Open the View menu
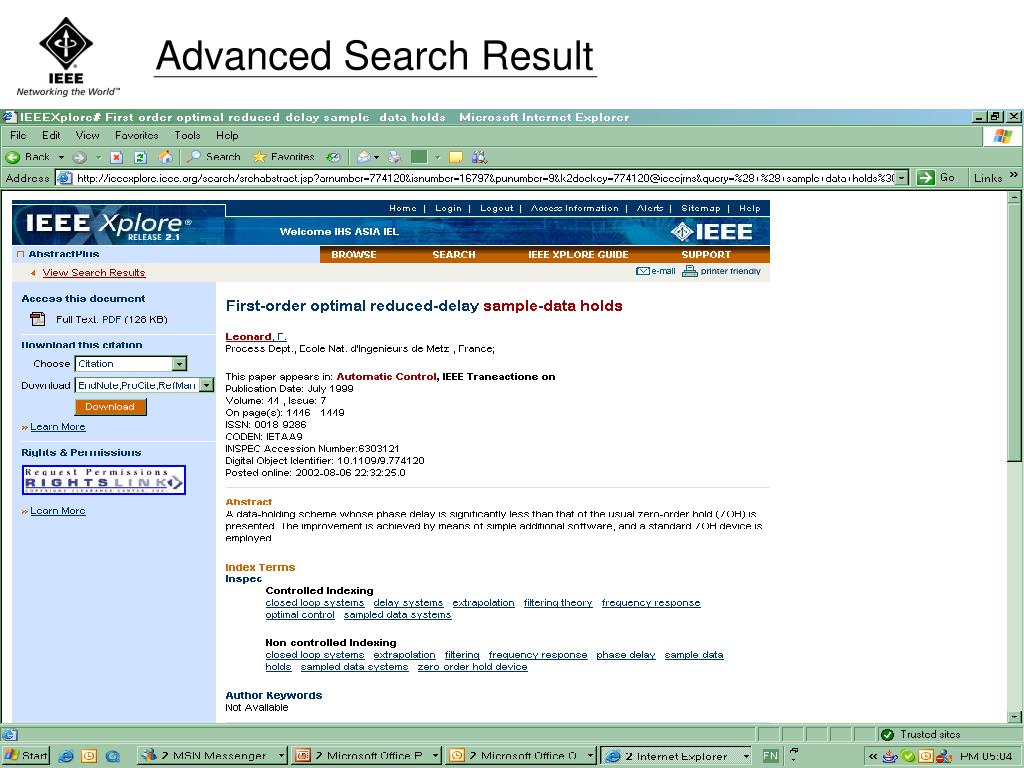Screen dimensions: 1024x768 (x=88, y=135)
